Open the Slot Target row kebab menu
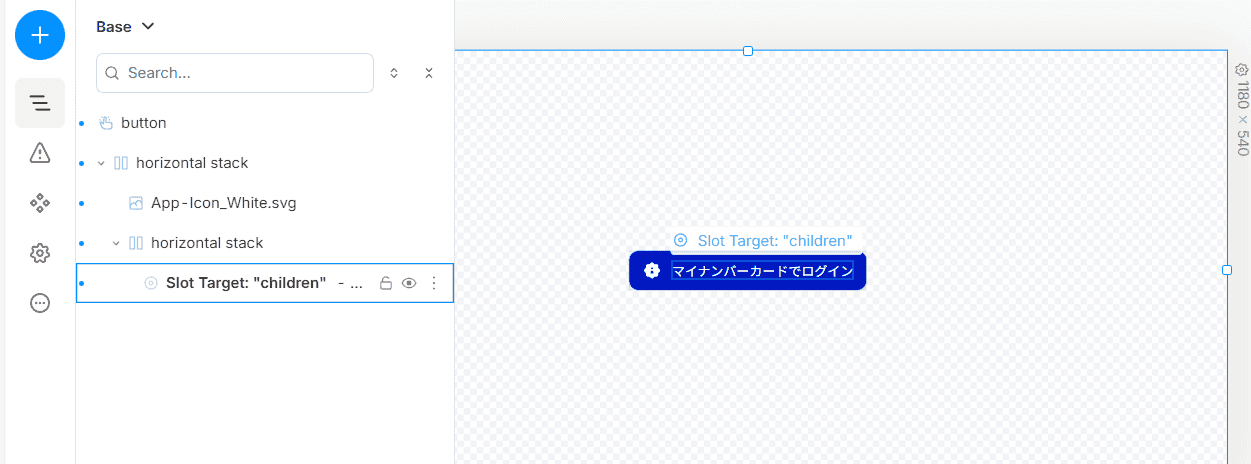This screenshot has width=1251, height=464. click(434, 283)
